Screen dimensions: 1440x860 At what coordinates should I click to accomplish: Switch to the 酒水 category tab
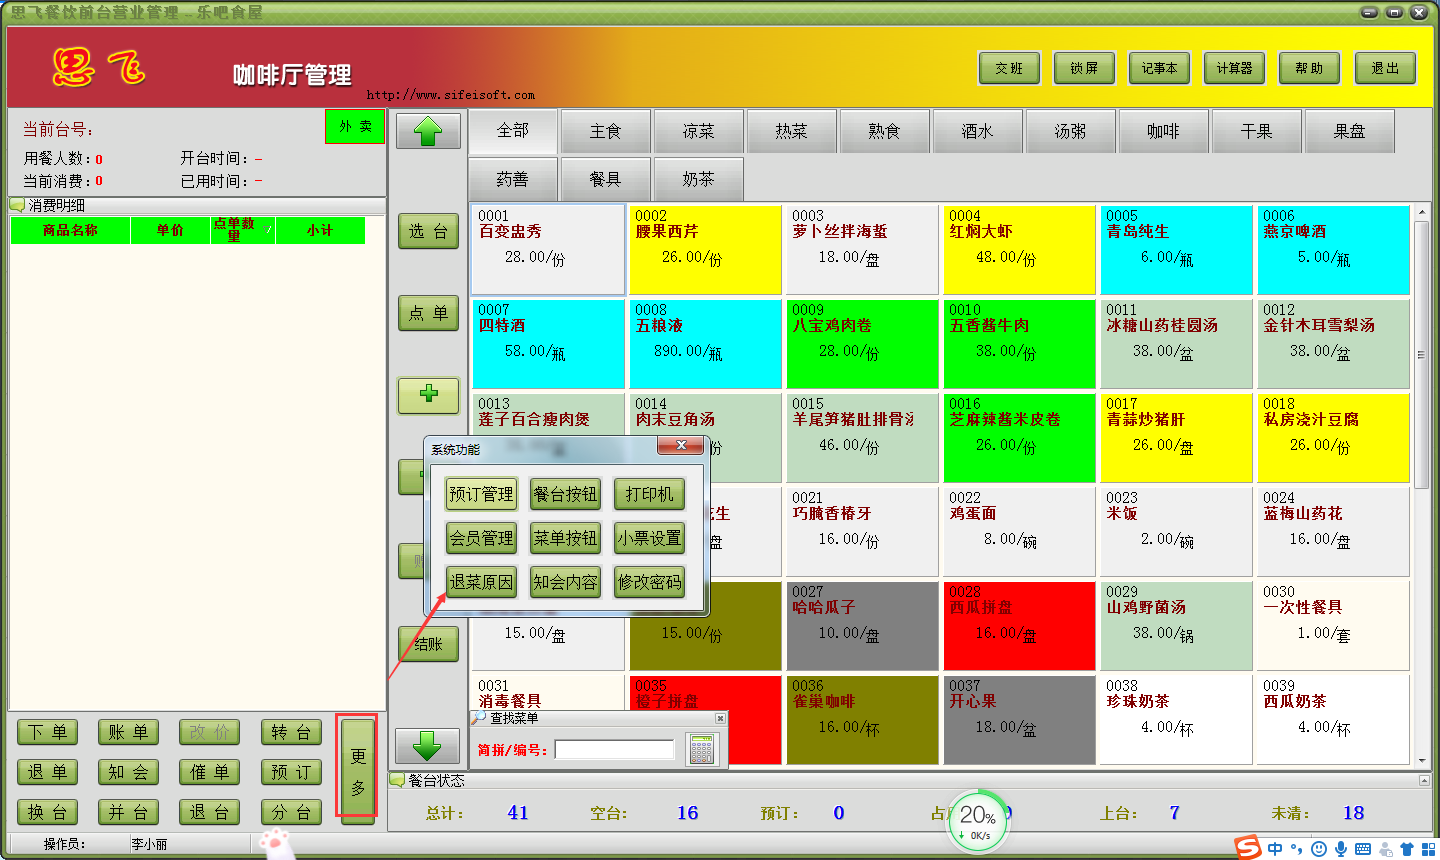(977, 131)
